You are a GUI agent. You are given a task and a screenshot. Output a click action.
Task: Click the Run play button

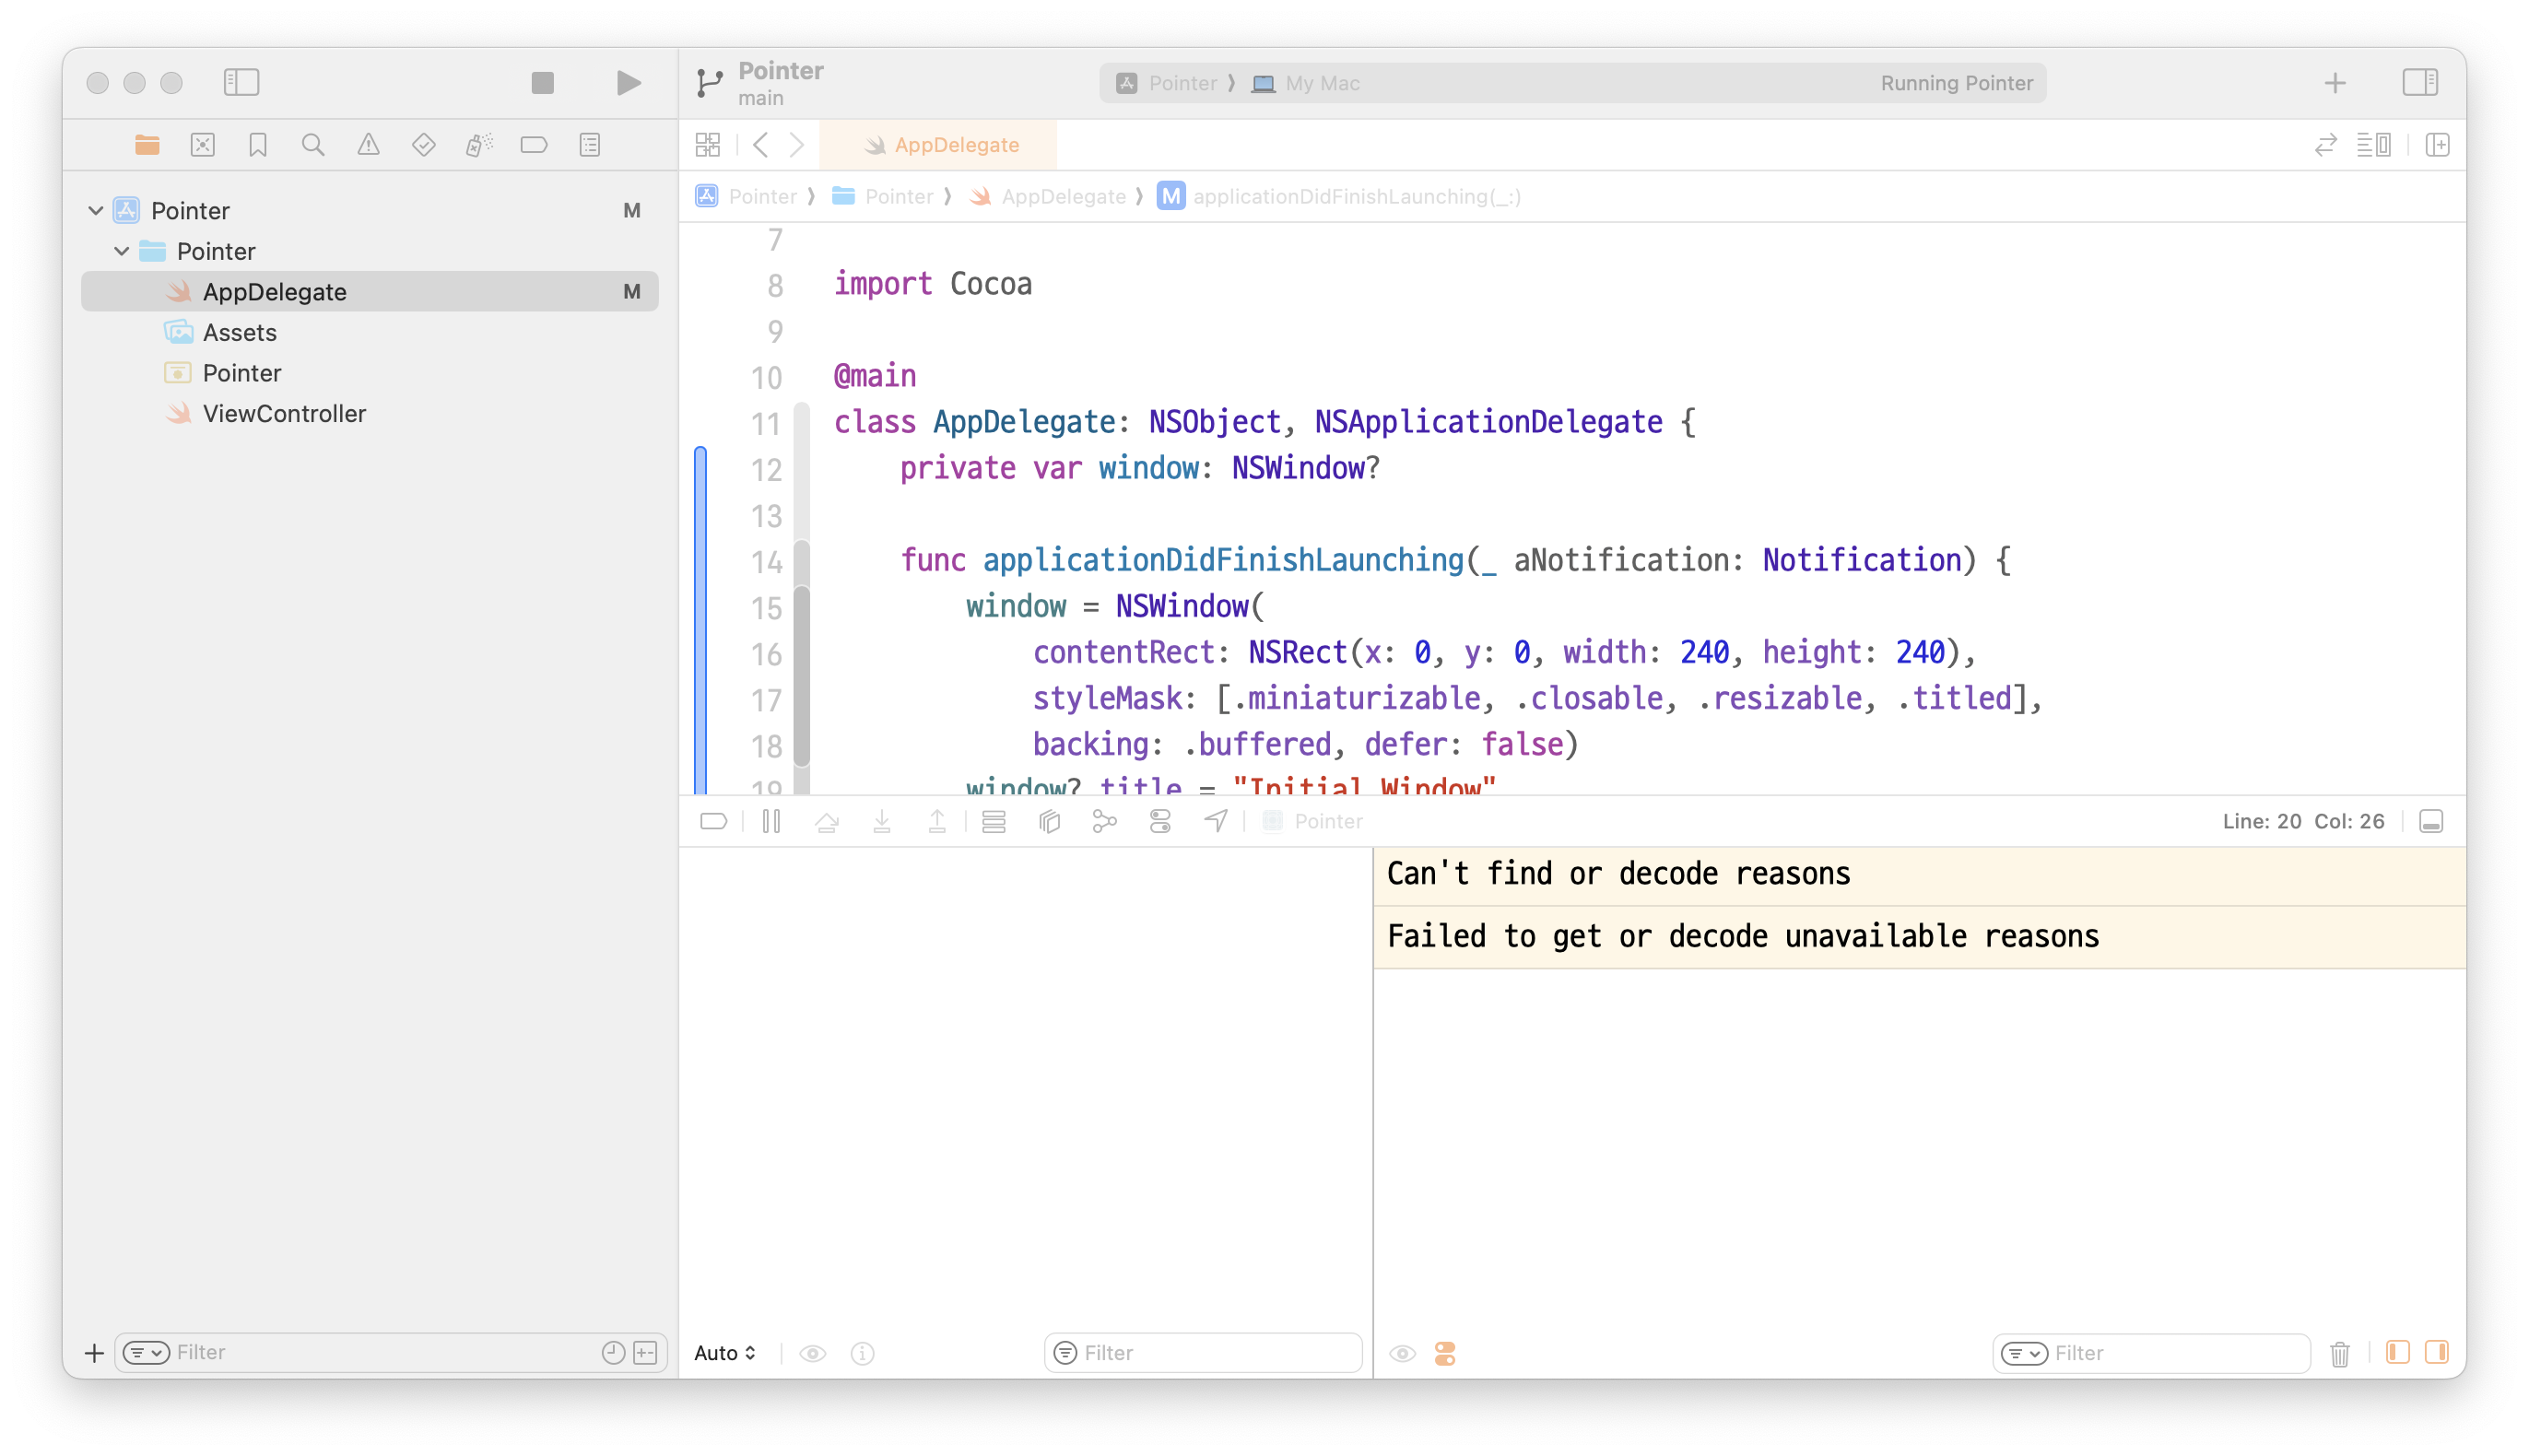tap(628, 83)
